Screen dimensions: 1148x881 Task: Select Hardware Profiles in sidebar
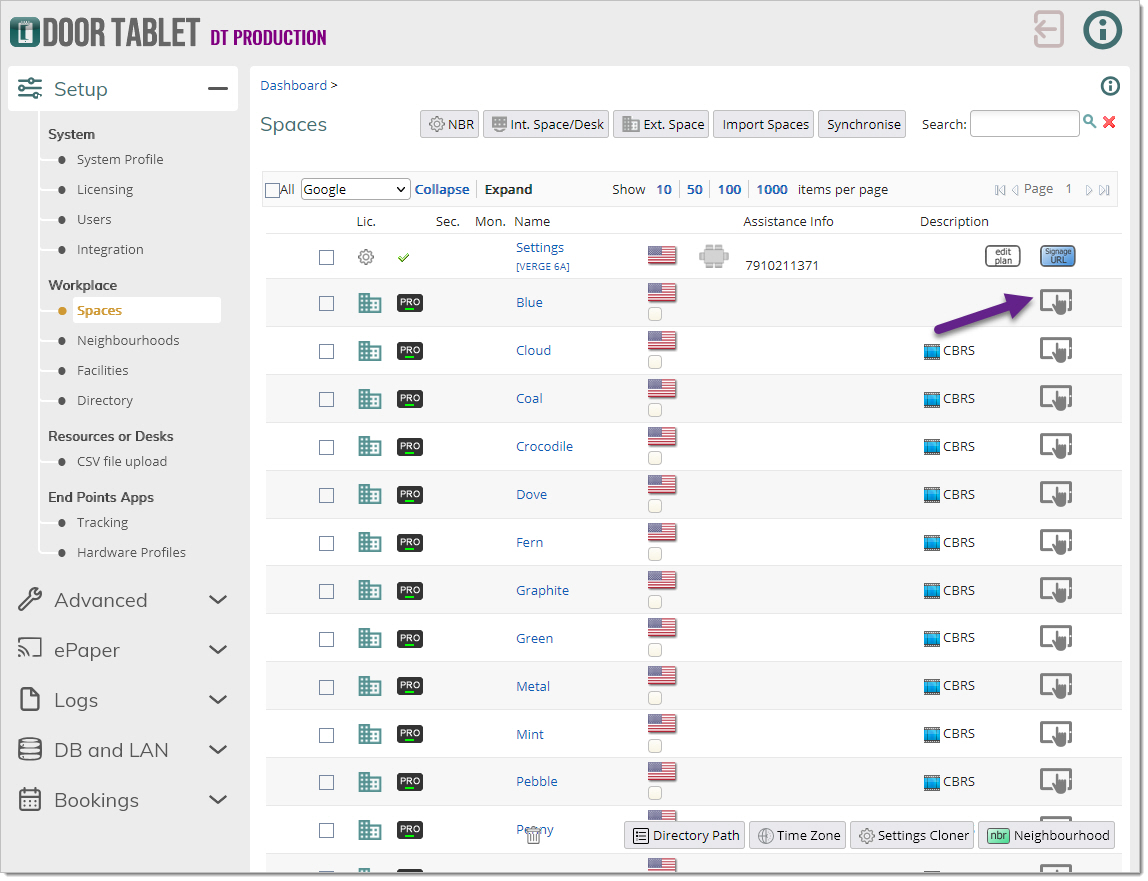pyautogui.click(x=131, y=552)
